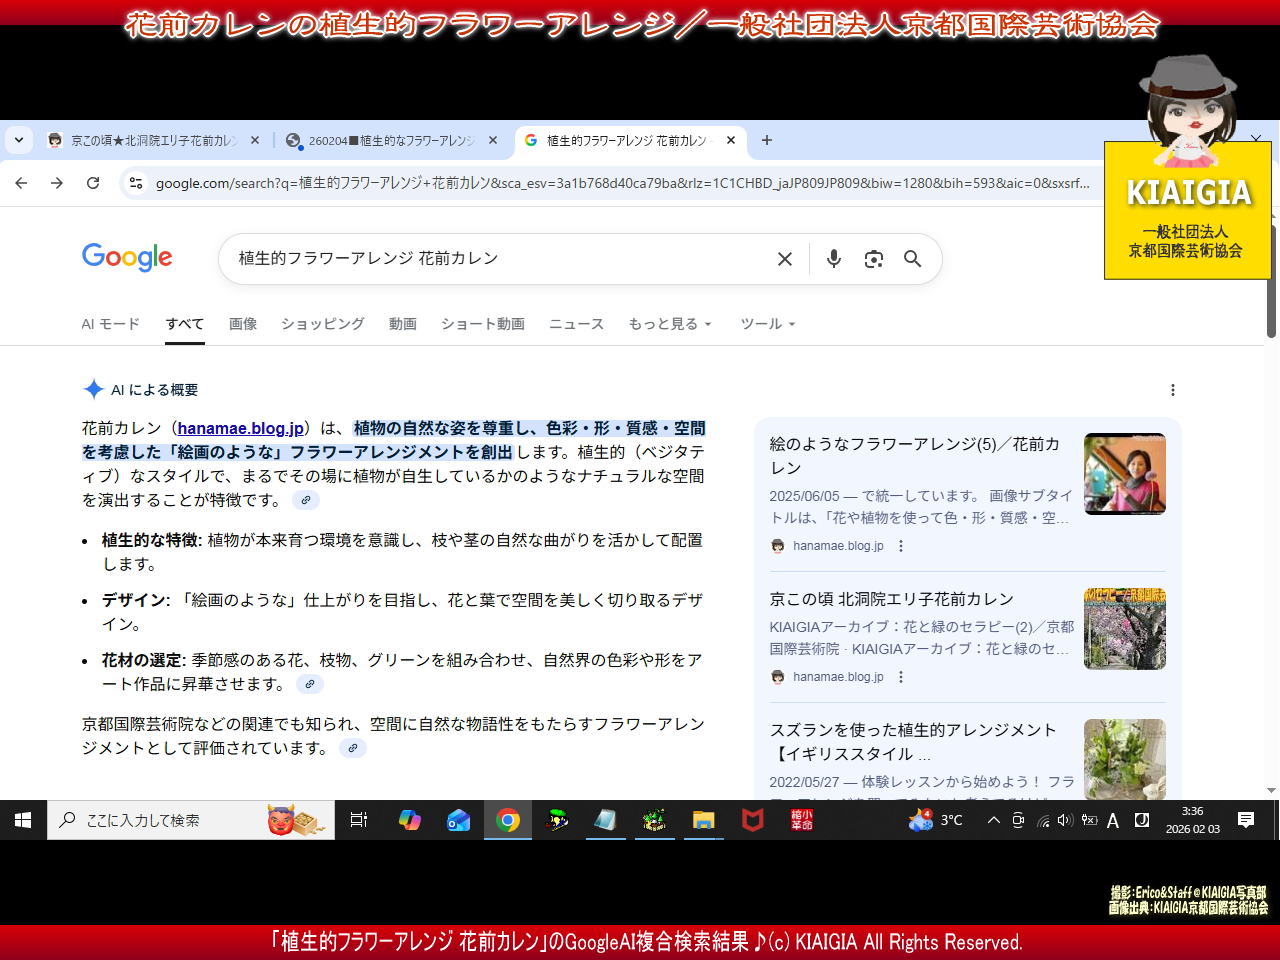The image size is (1280, 960).
Task: Open the clock showing 3:36 in taskbar
Action: point(1192,820)
